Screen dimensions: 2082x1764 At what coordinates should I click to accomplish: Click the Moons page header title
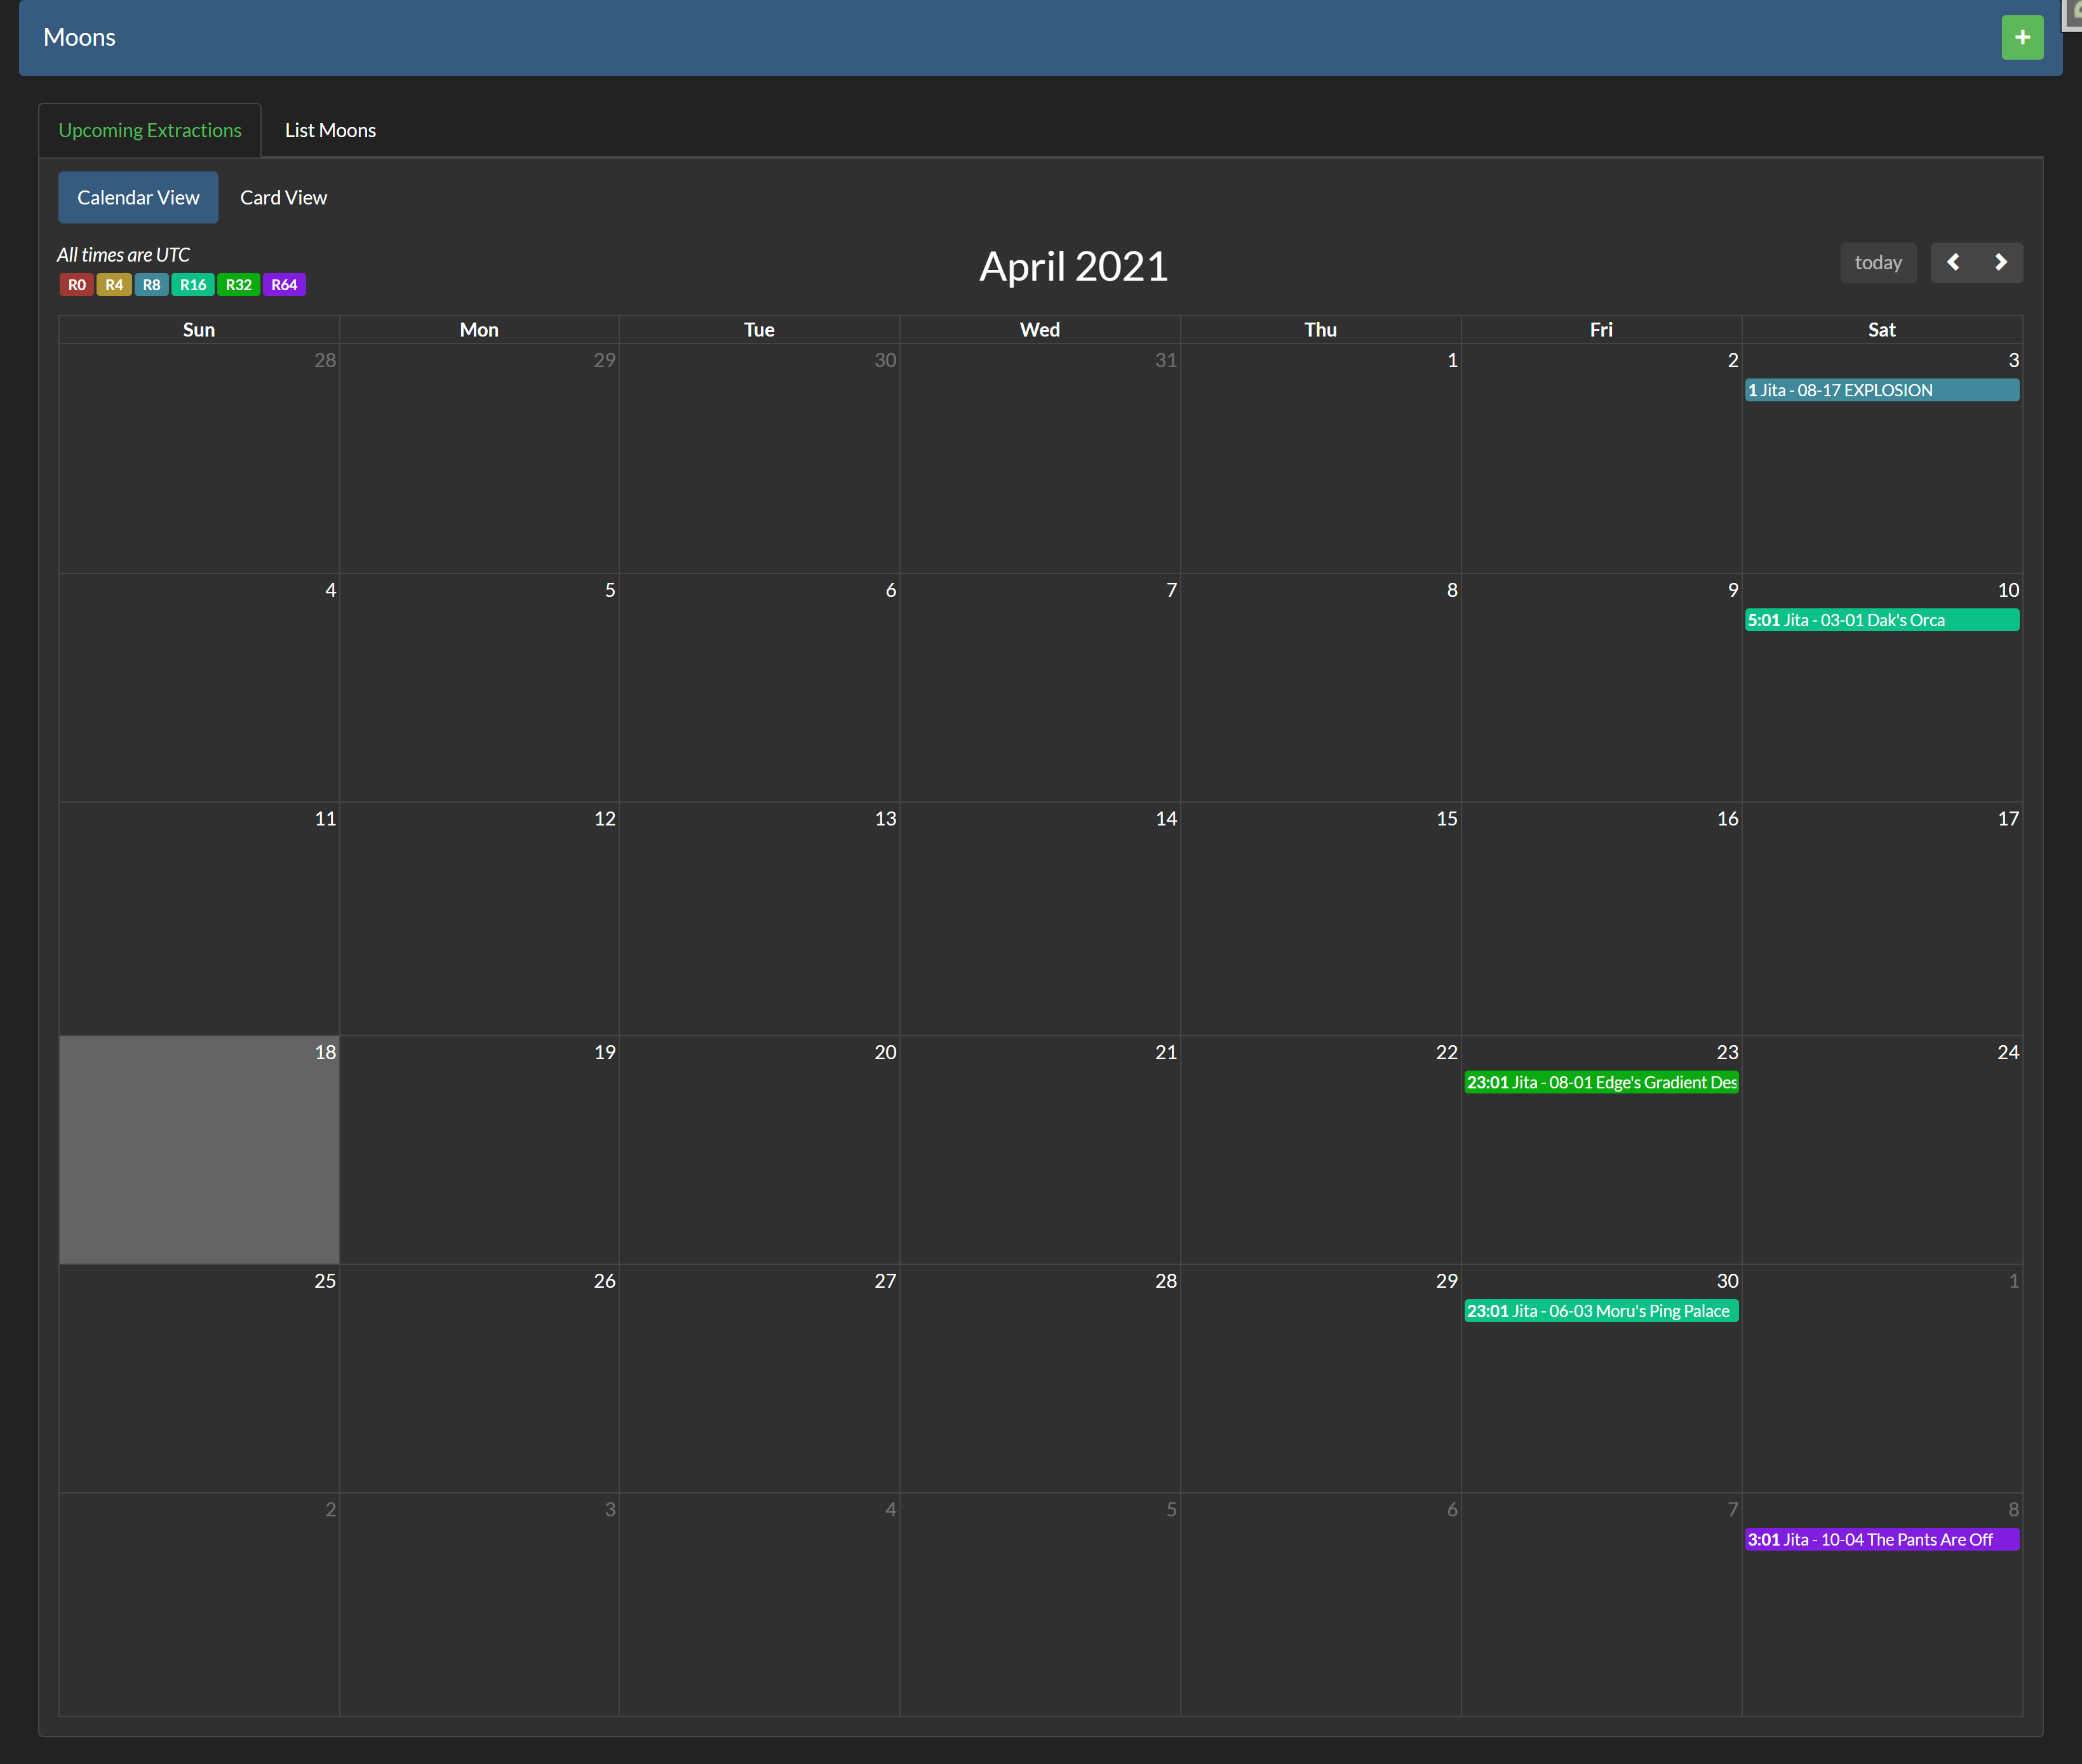[80, 38]
